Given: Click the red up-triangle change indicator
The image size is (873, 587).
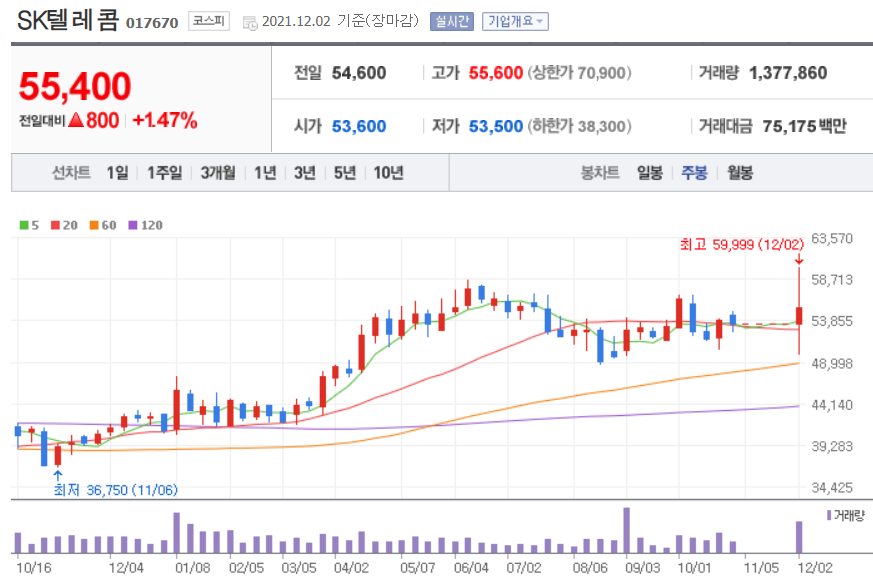Looking at the screenshot, I should point(76,120).
